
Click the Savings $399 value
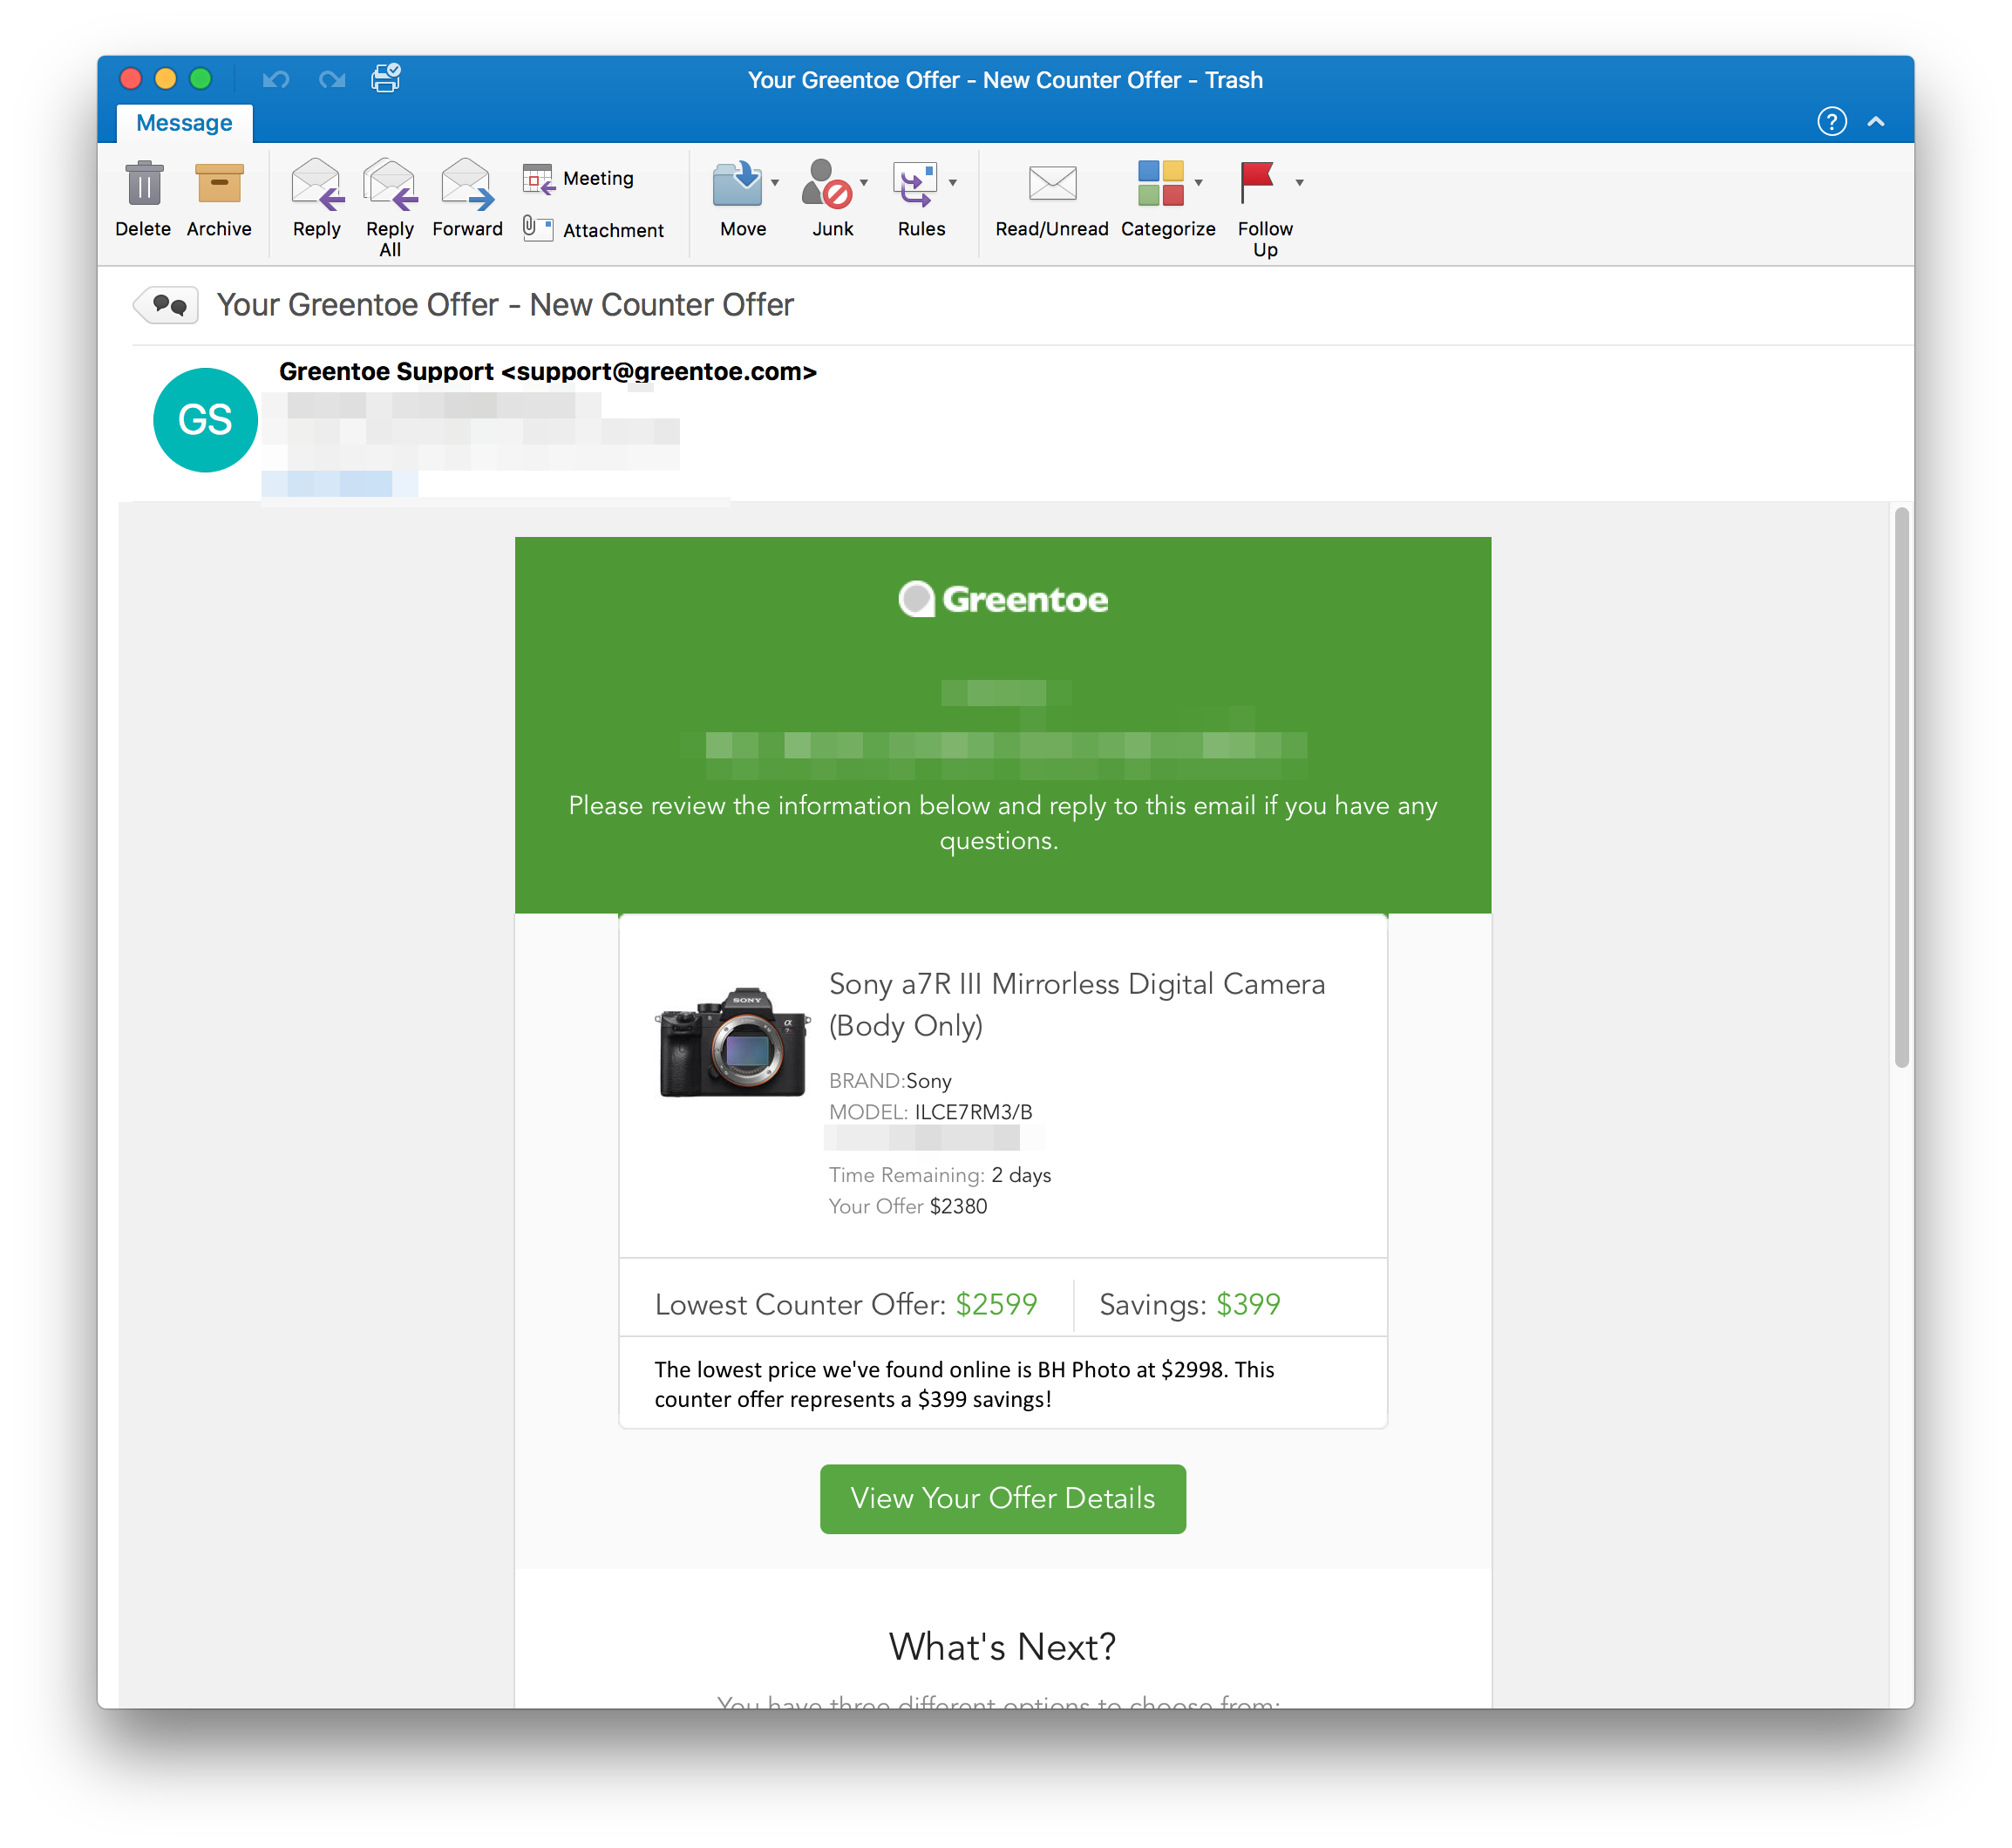(1248, 1304)
